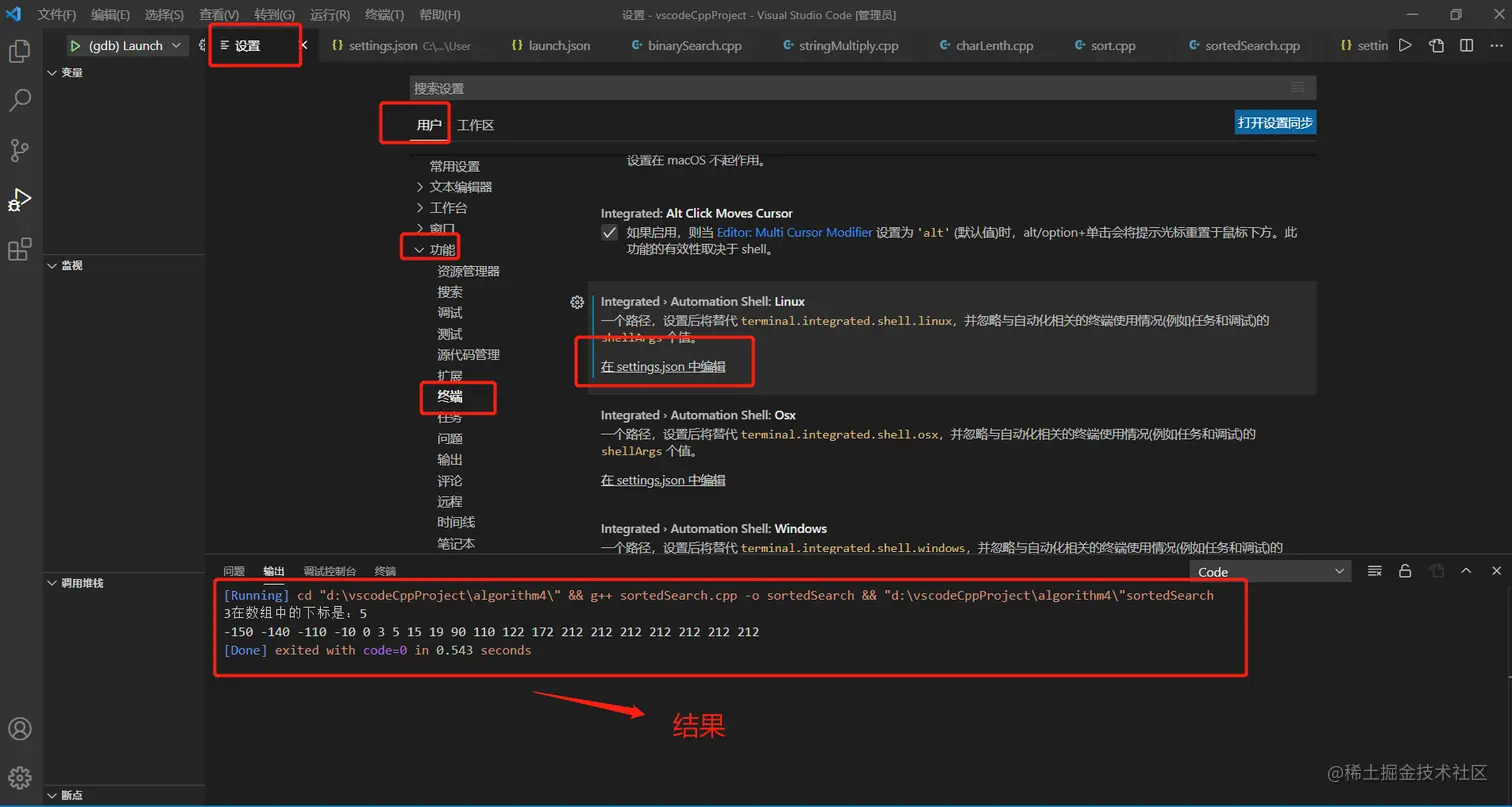
Task: Open the 帮助(H) menu
Action: tap(440, 15)
